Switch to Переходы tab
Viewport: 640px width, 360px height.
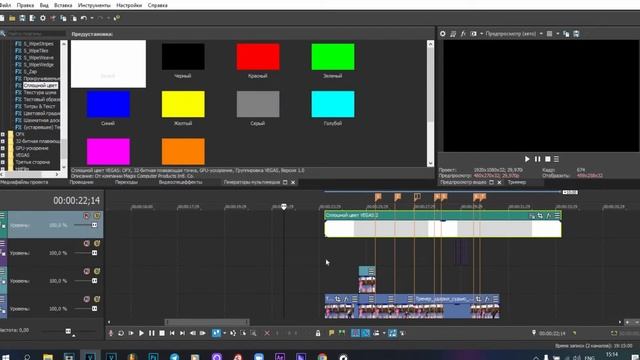126,182
